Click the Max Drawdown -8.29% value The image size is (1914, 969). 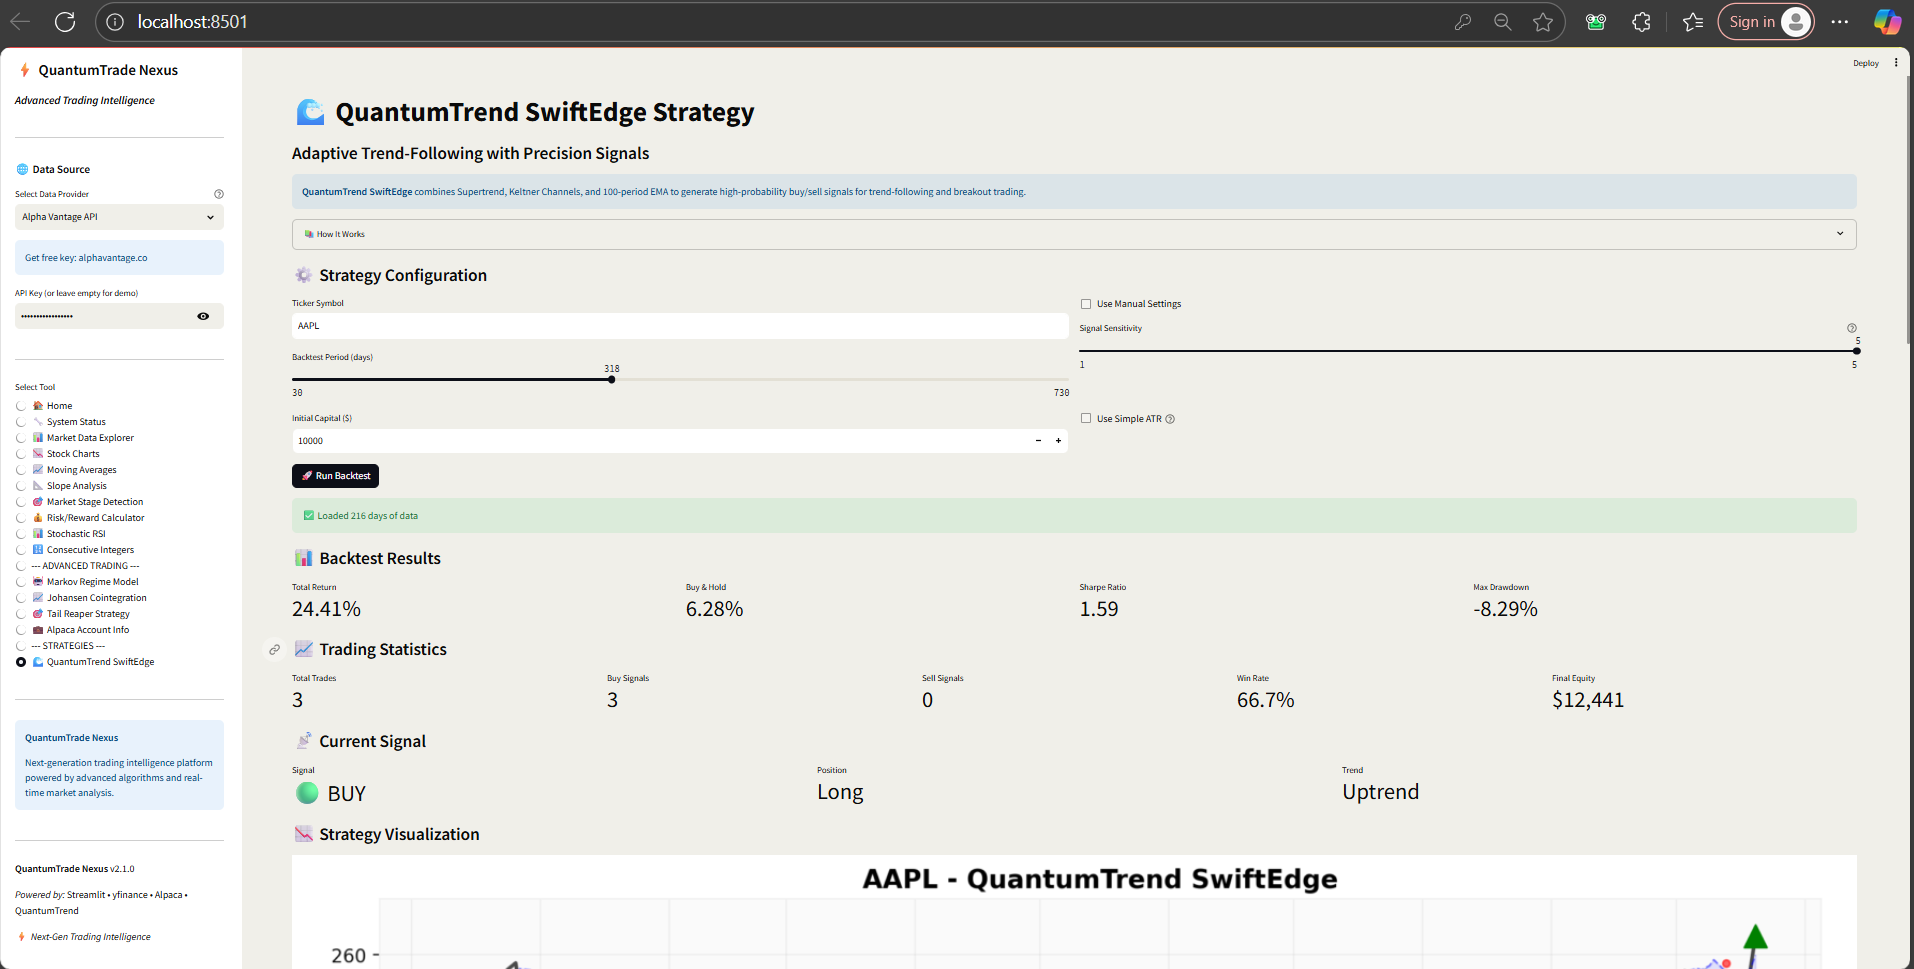[x=1505, y=609]
